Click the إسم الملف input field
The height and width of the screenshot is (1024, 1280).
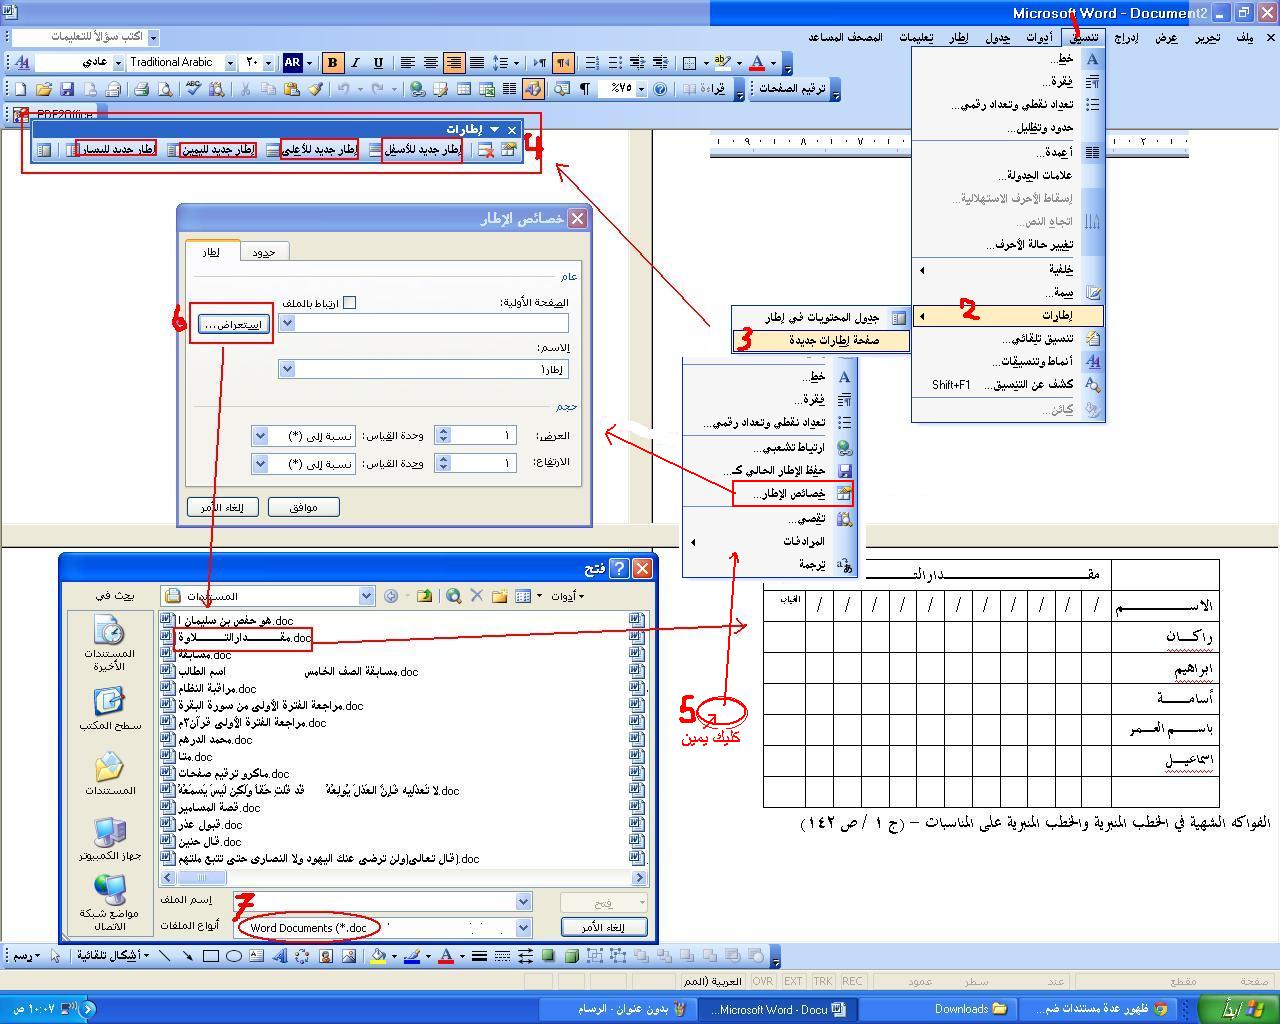(382, 901)
